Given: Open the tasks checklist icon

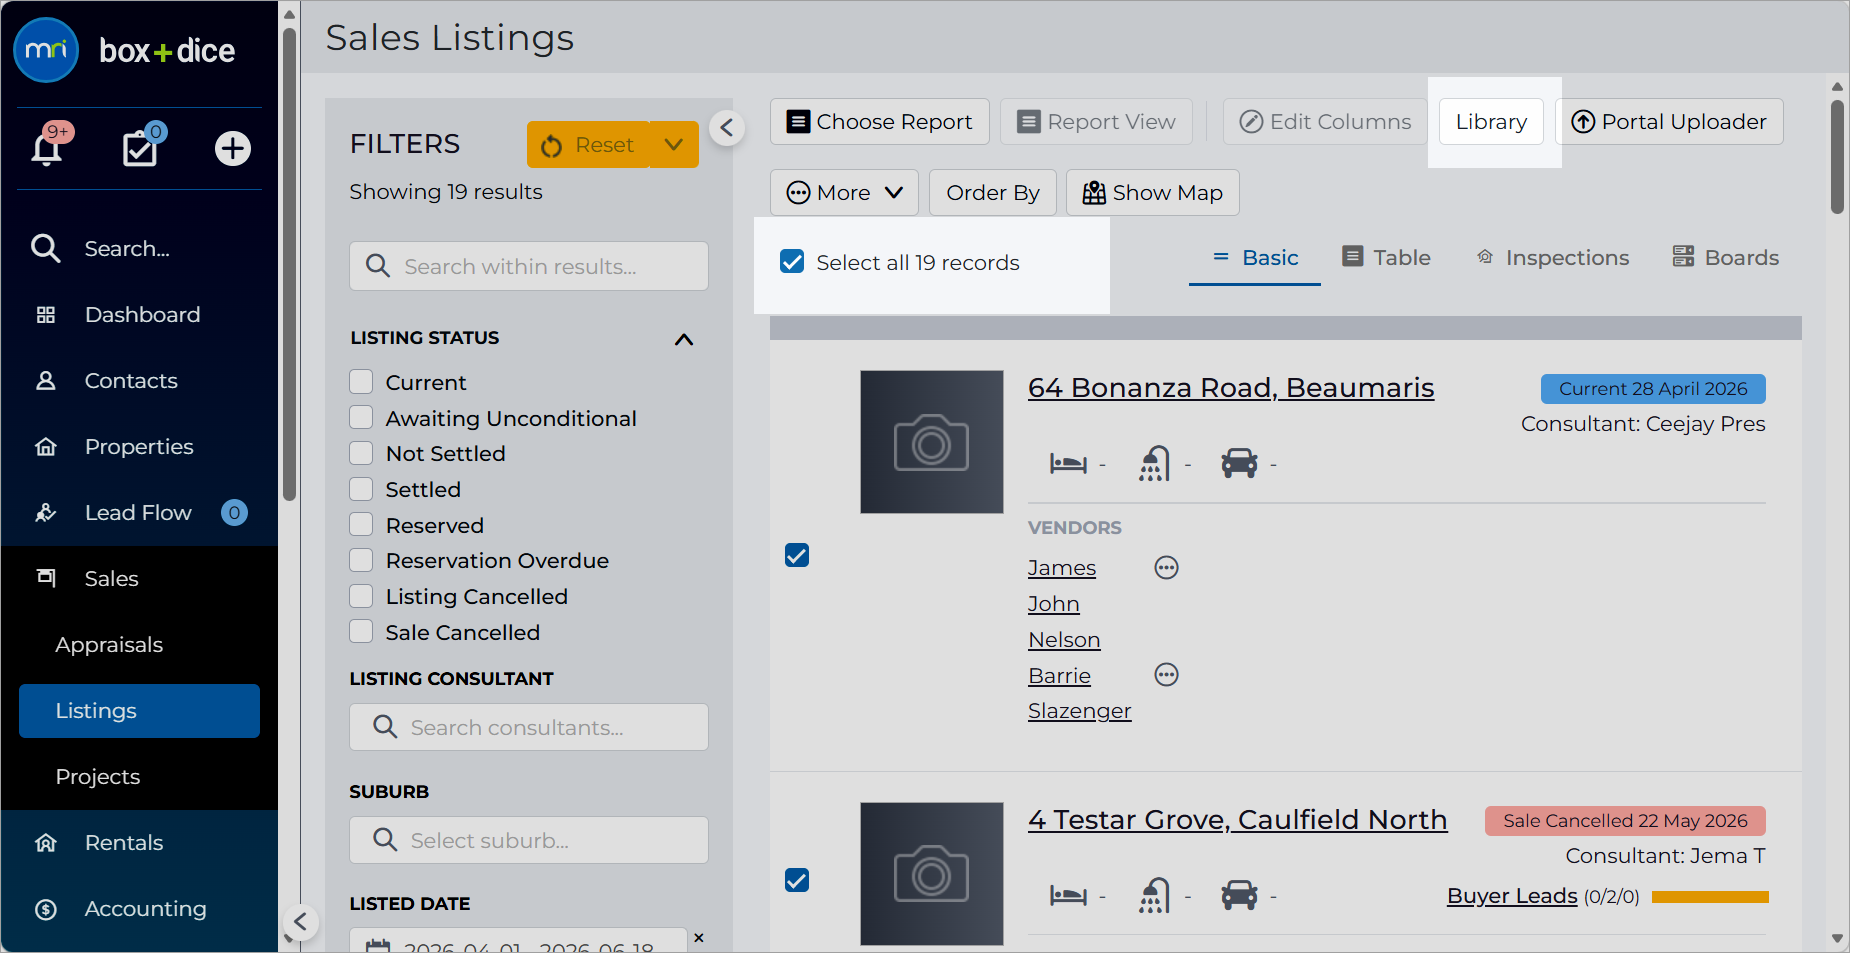Looking at the screenshot, I should pos(140,148).
